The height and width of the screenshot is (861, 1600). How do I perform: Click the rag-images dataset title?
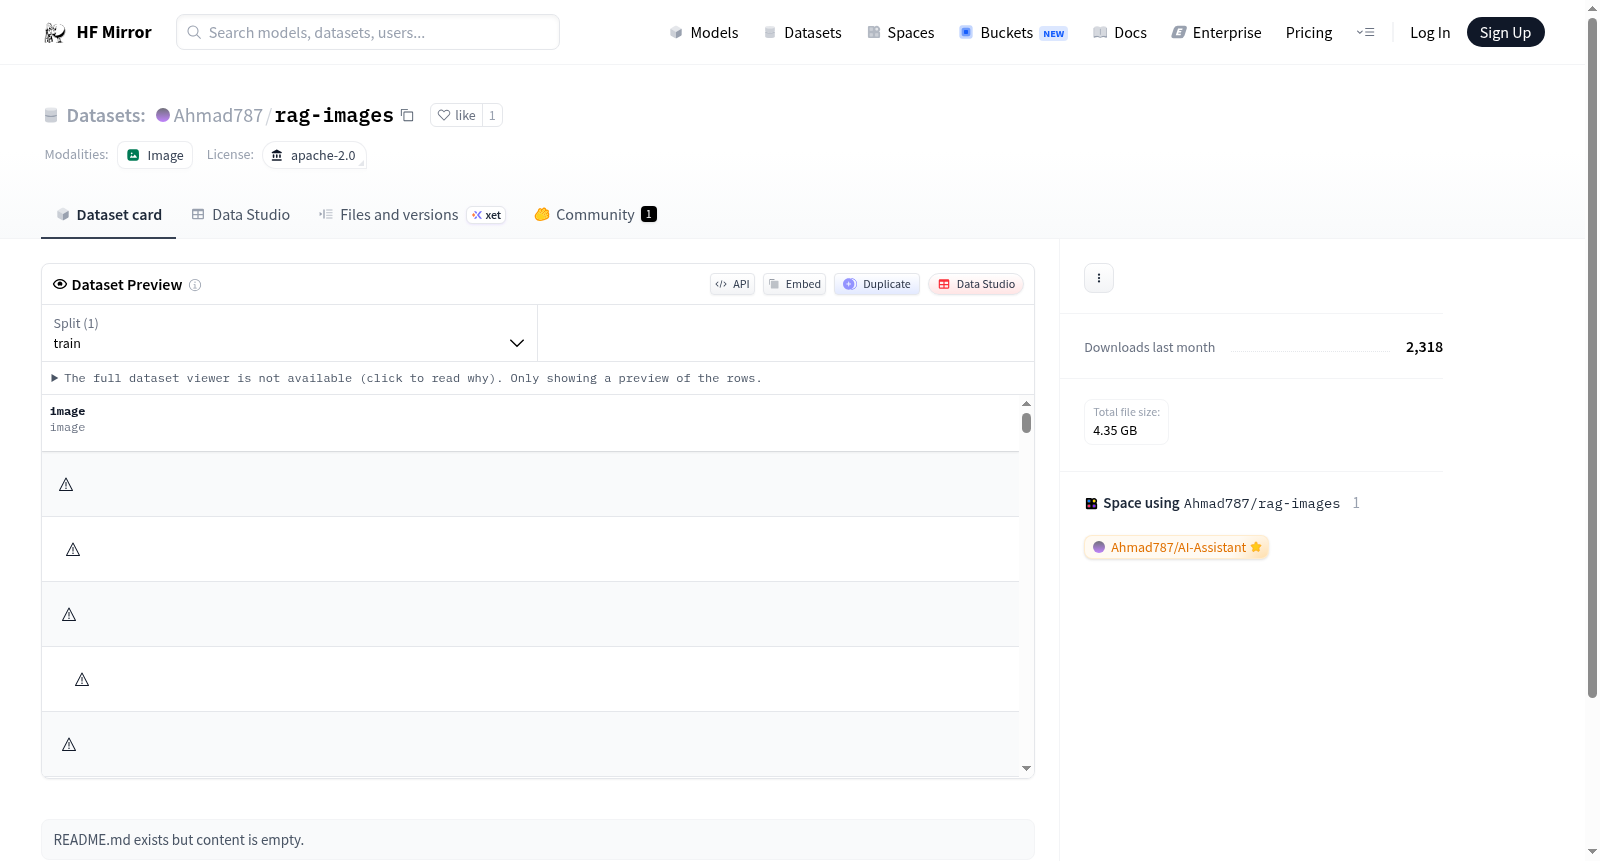coord(334,115)
